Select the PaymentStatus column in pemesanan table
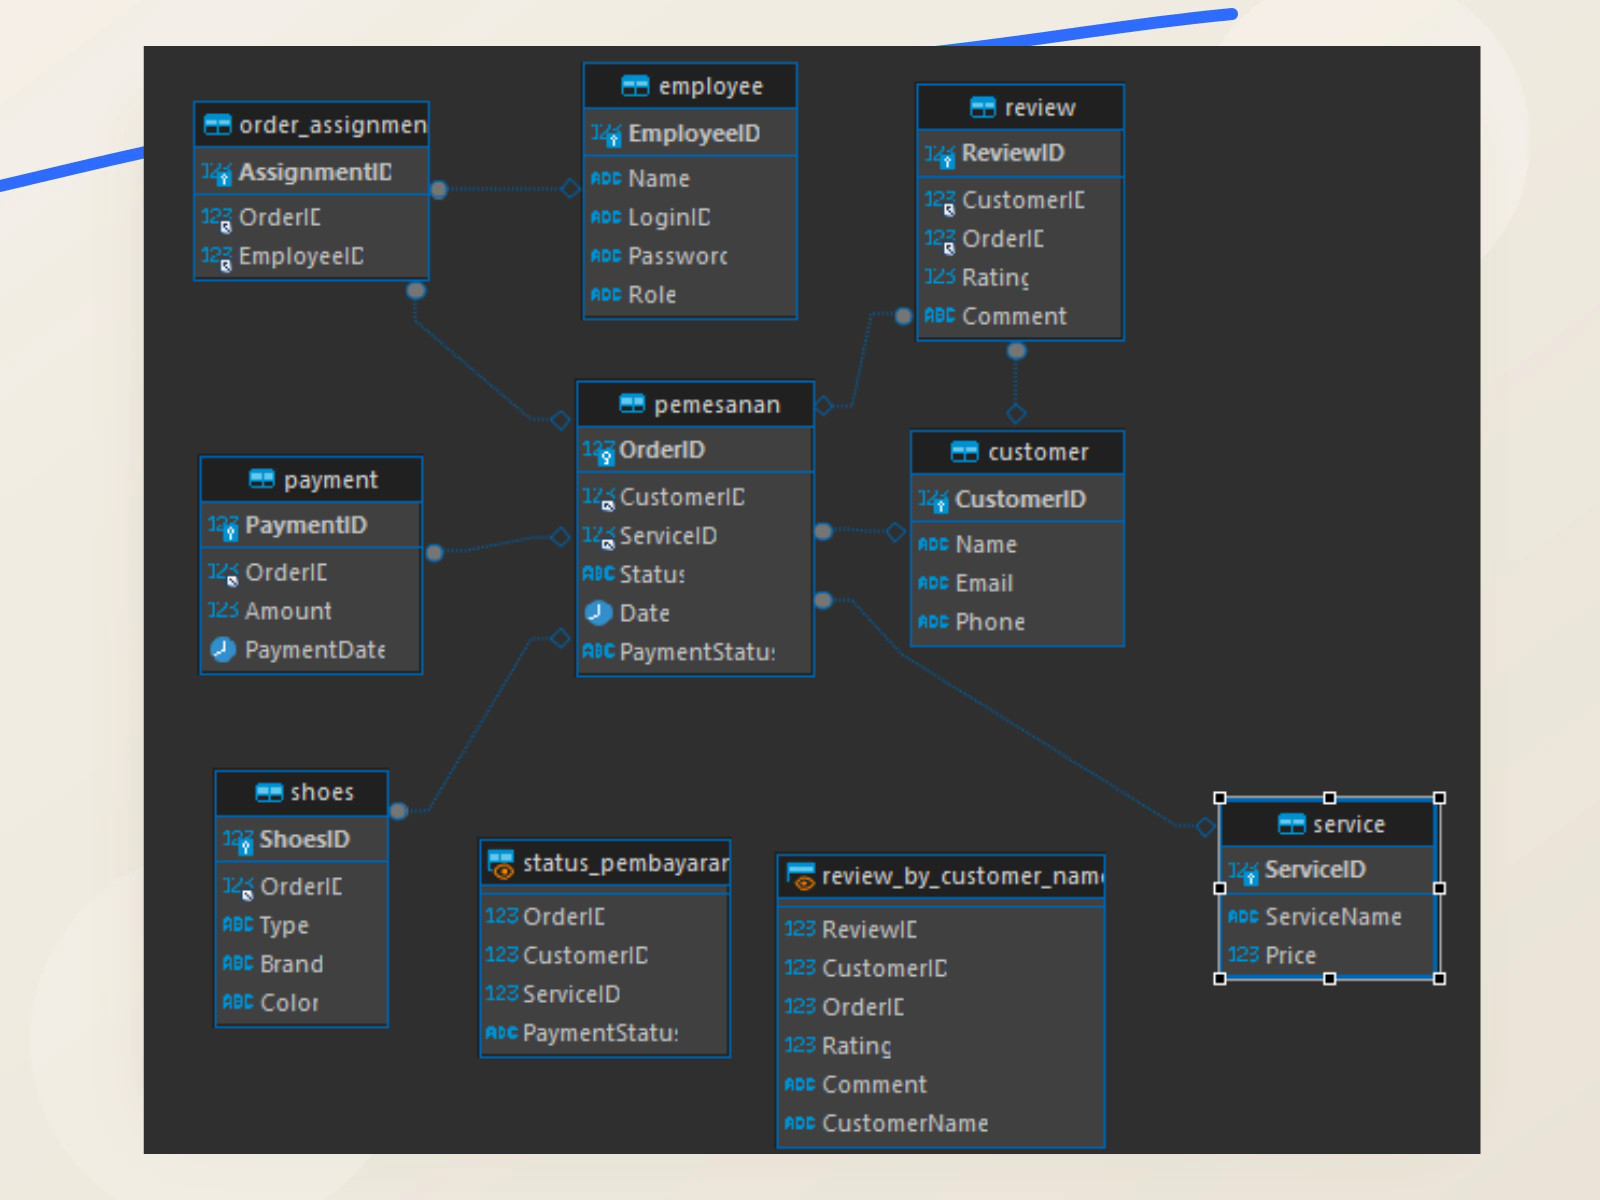1600x1200 pixels. point(695,652)
